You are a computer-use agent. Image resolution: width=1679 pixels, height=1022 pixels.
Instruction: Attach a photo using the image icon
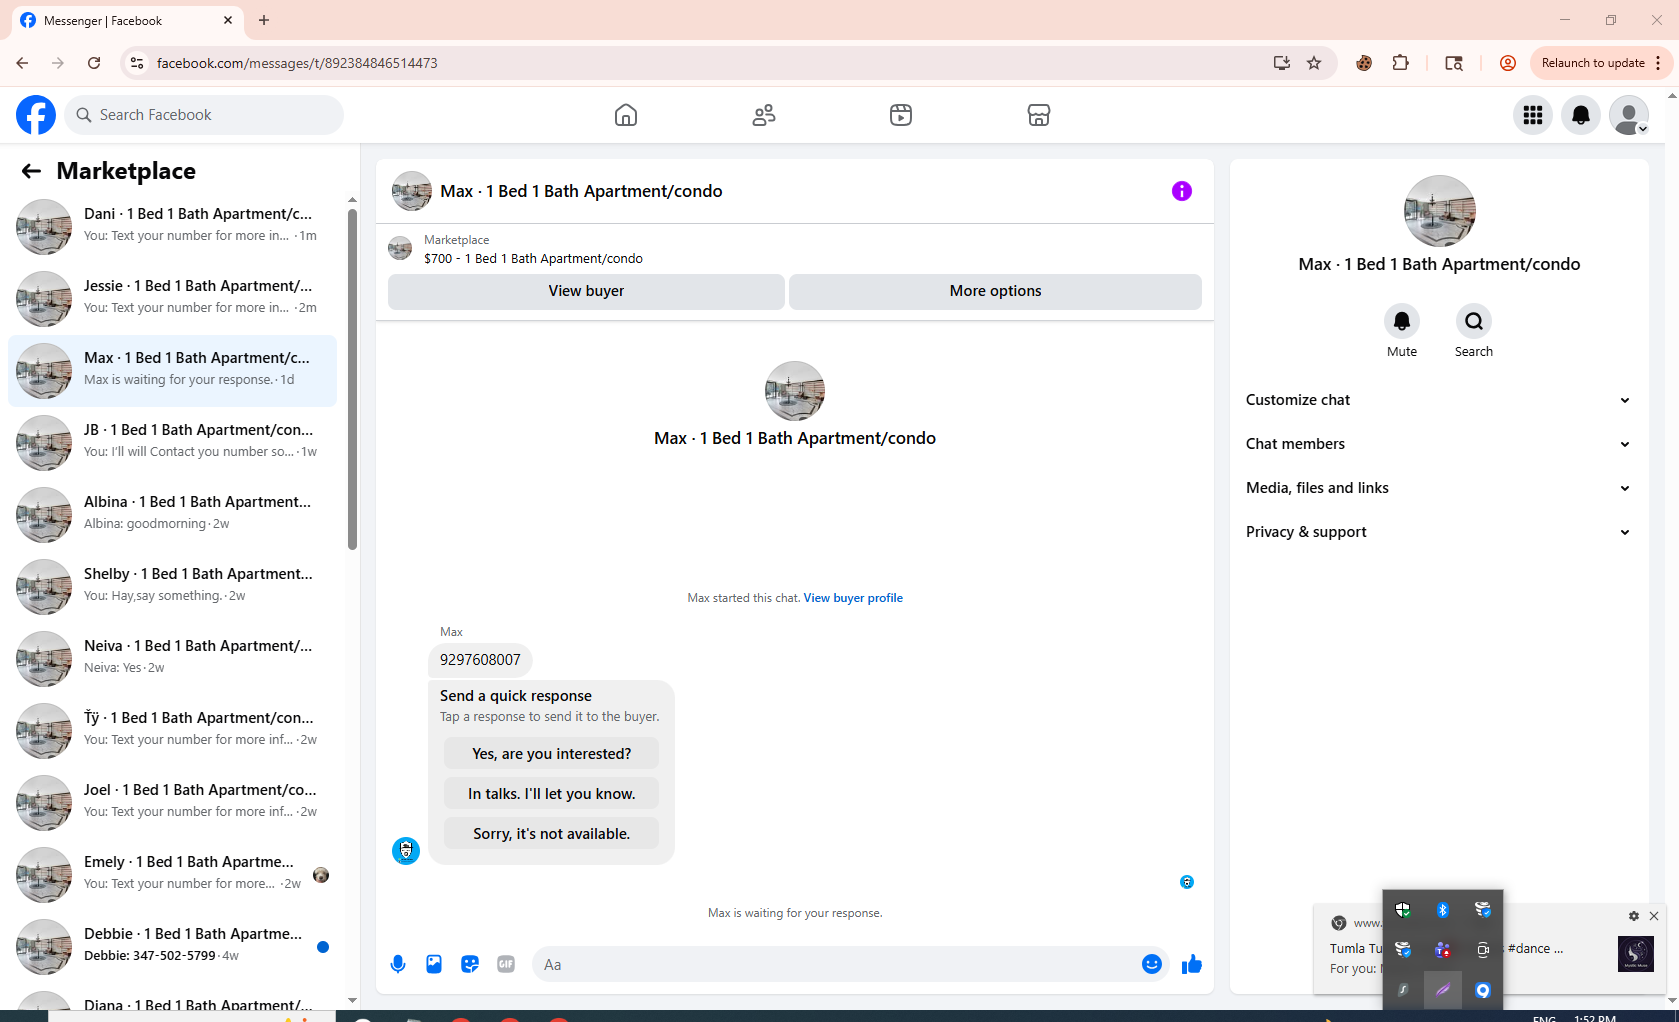pos(434,964)
